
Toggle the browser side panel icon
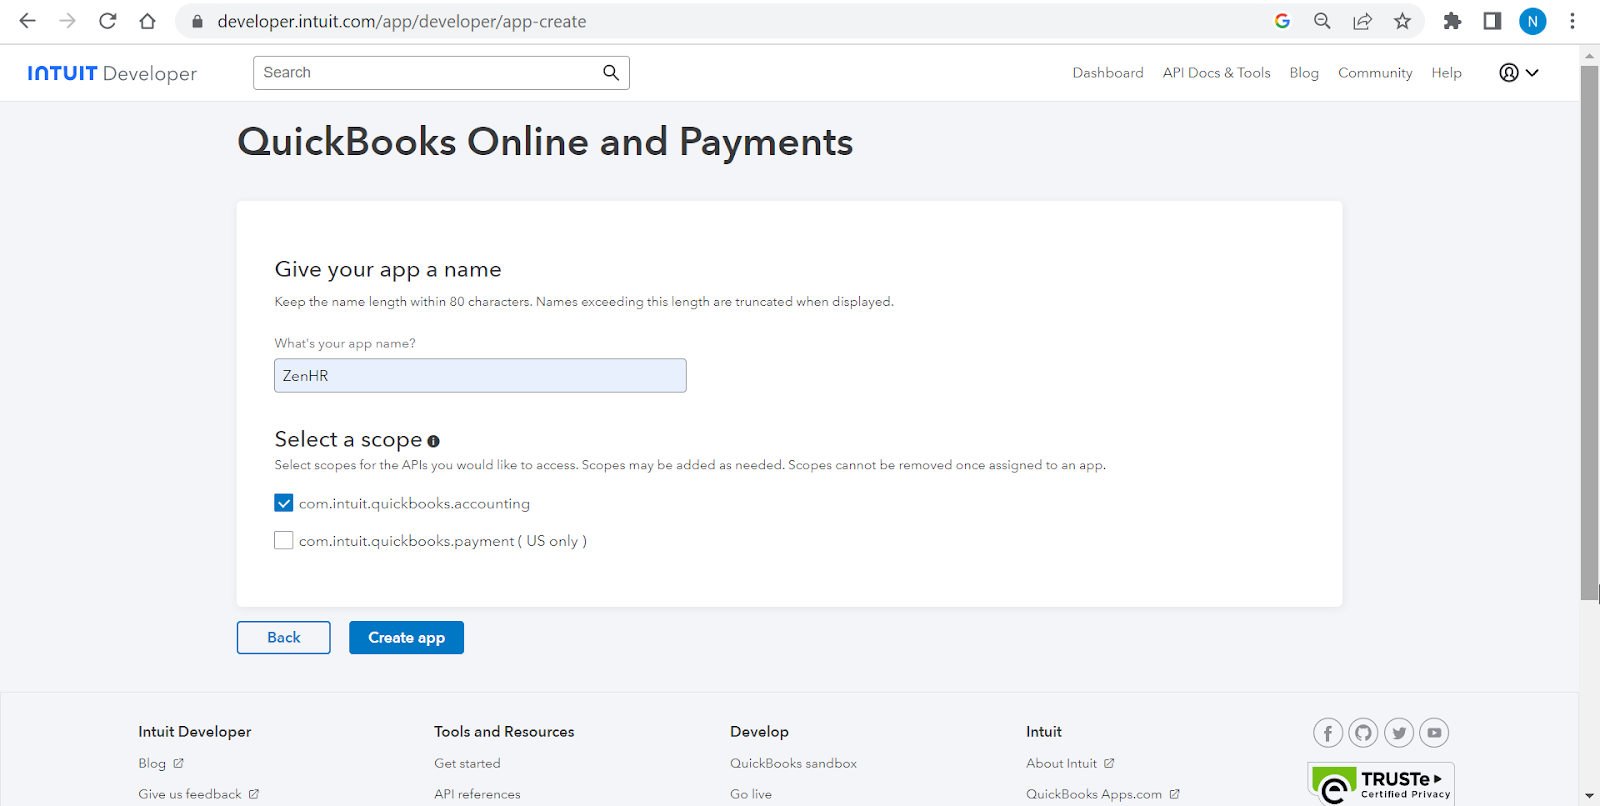coord(1492,21)
